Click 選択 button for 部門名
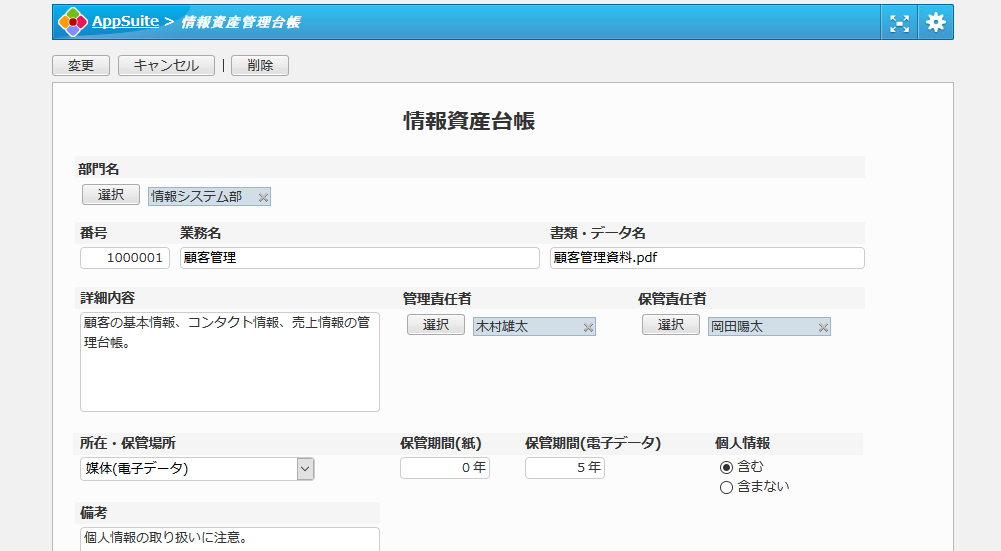Image resolution: width=1001 pixels, height=551 pixels. click(x=111, y=195)
